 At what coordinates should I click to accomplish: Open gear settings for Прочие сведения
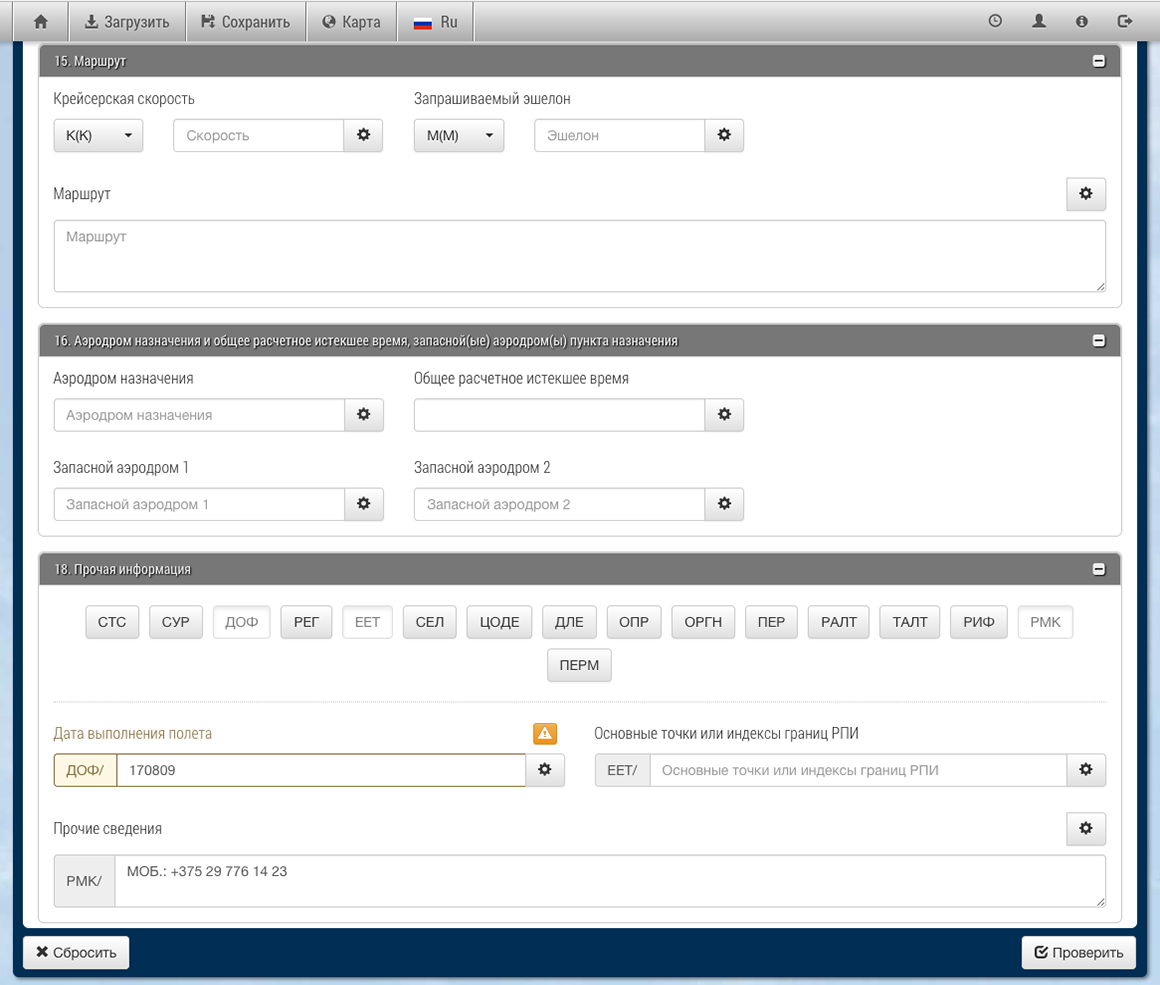1086,829
